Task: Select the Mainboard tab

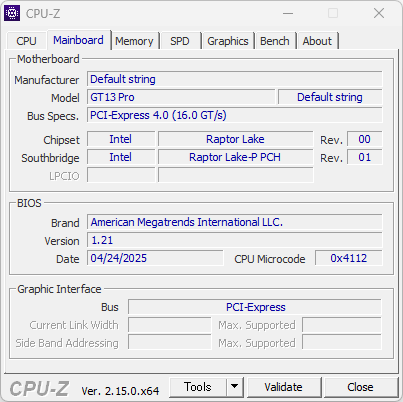Action: coord(78,40)
